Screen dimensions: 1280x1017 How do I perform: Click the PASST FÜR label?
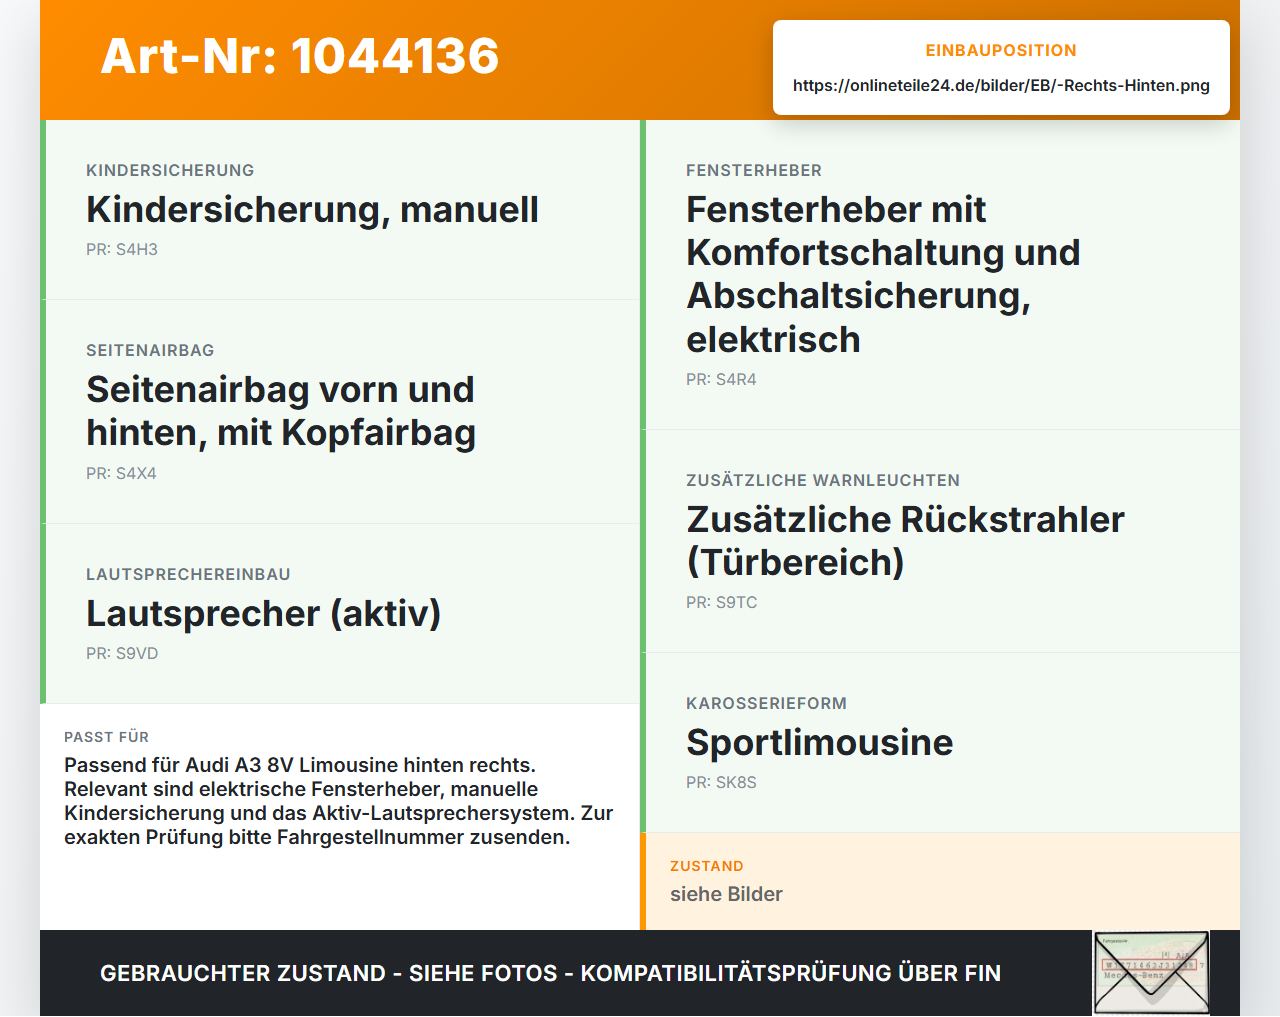click(x=106, y=738)
